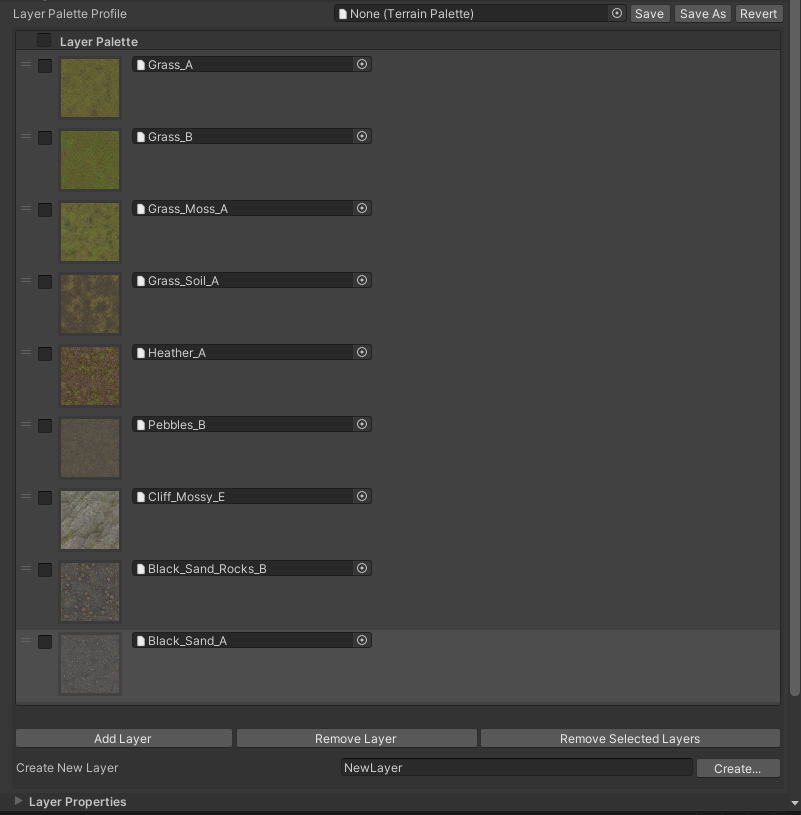801x815 pixels.
Task: Click the NewLayer name input field
Action: point(517,768)
